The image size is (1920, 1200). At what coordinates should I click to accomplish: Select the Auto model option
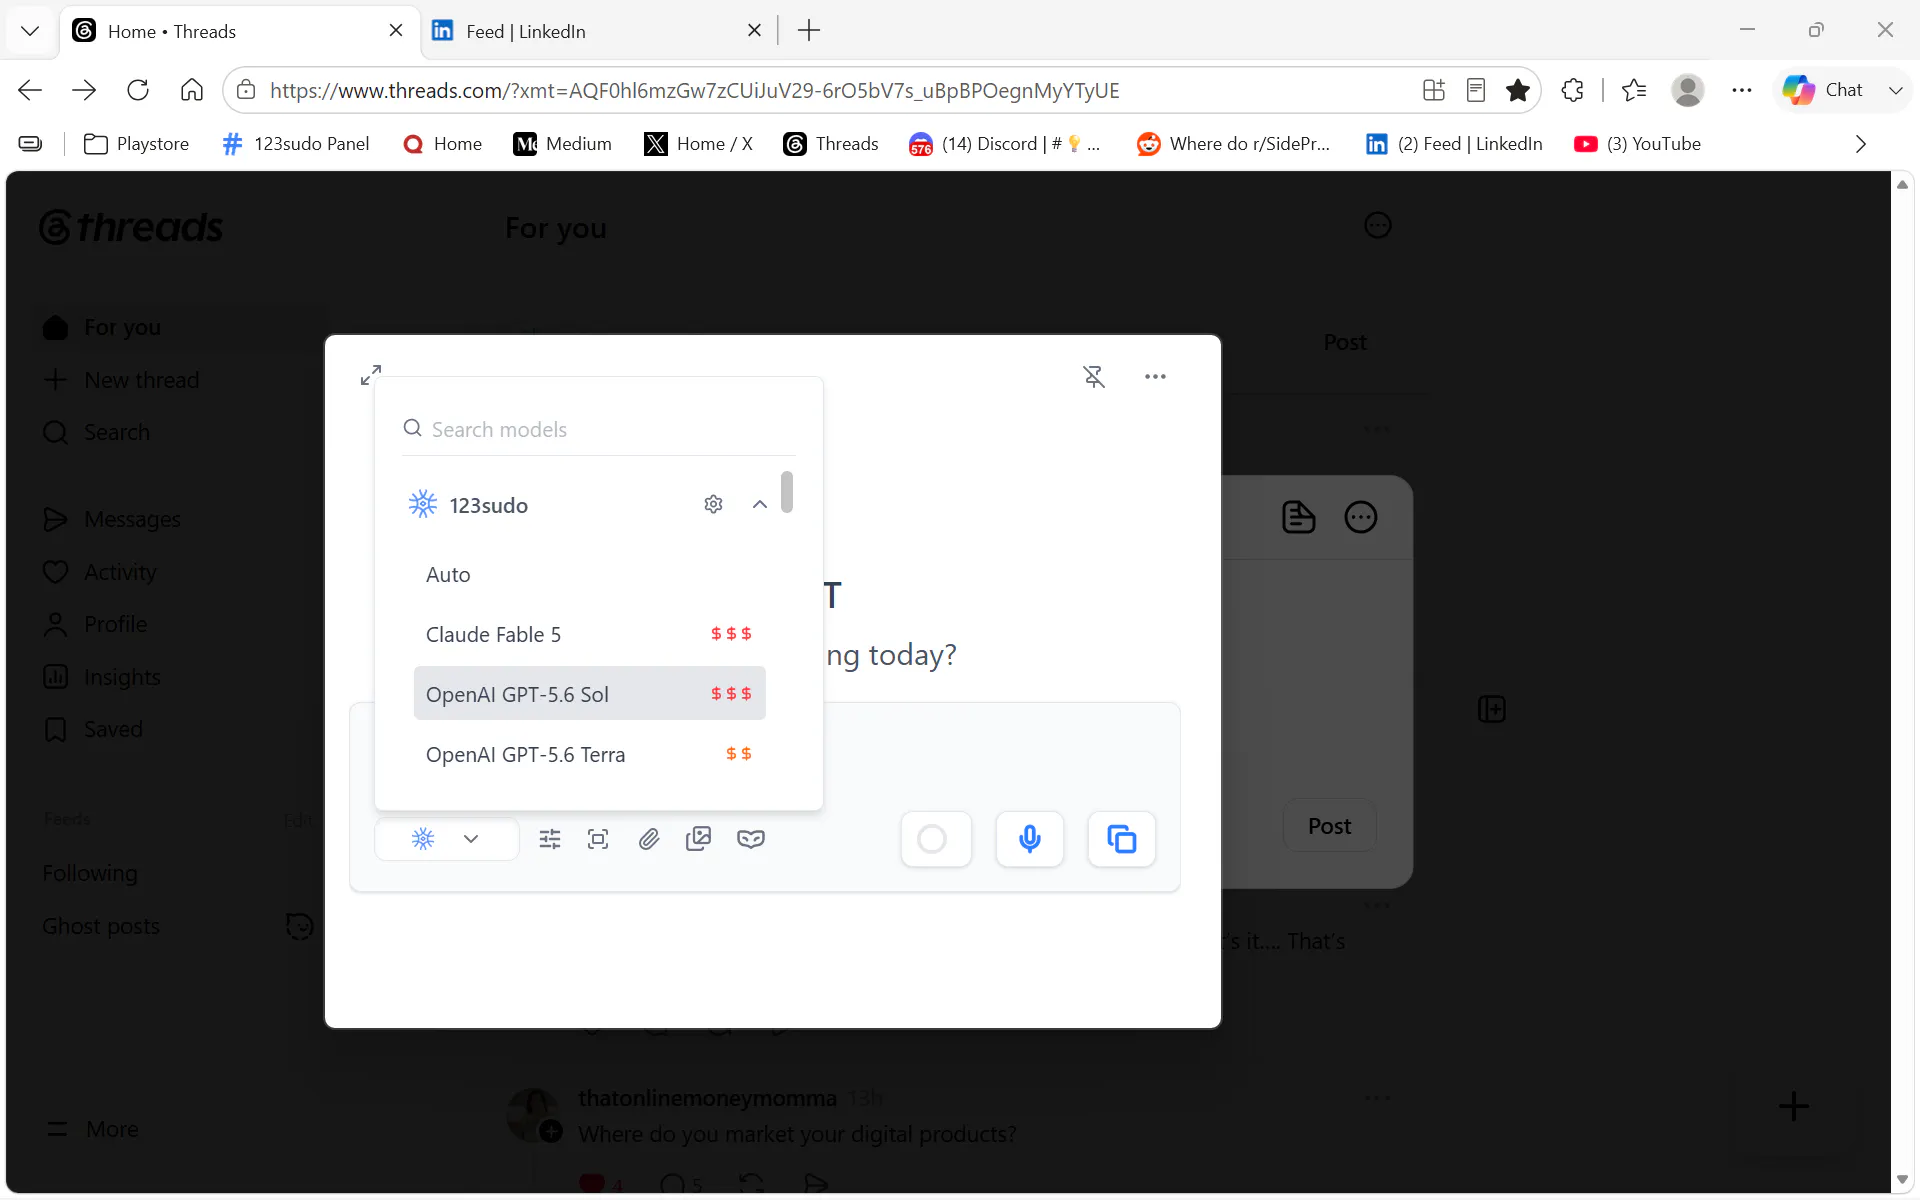(590, 575)
